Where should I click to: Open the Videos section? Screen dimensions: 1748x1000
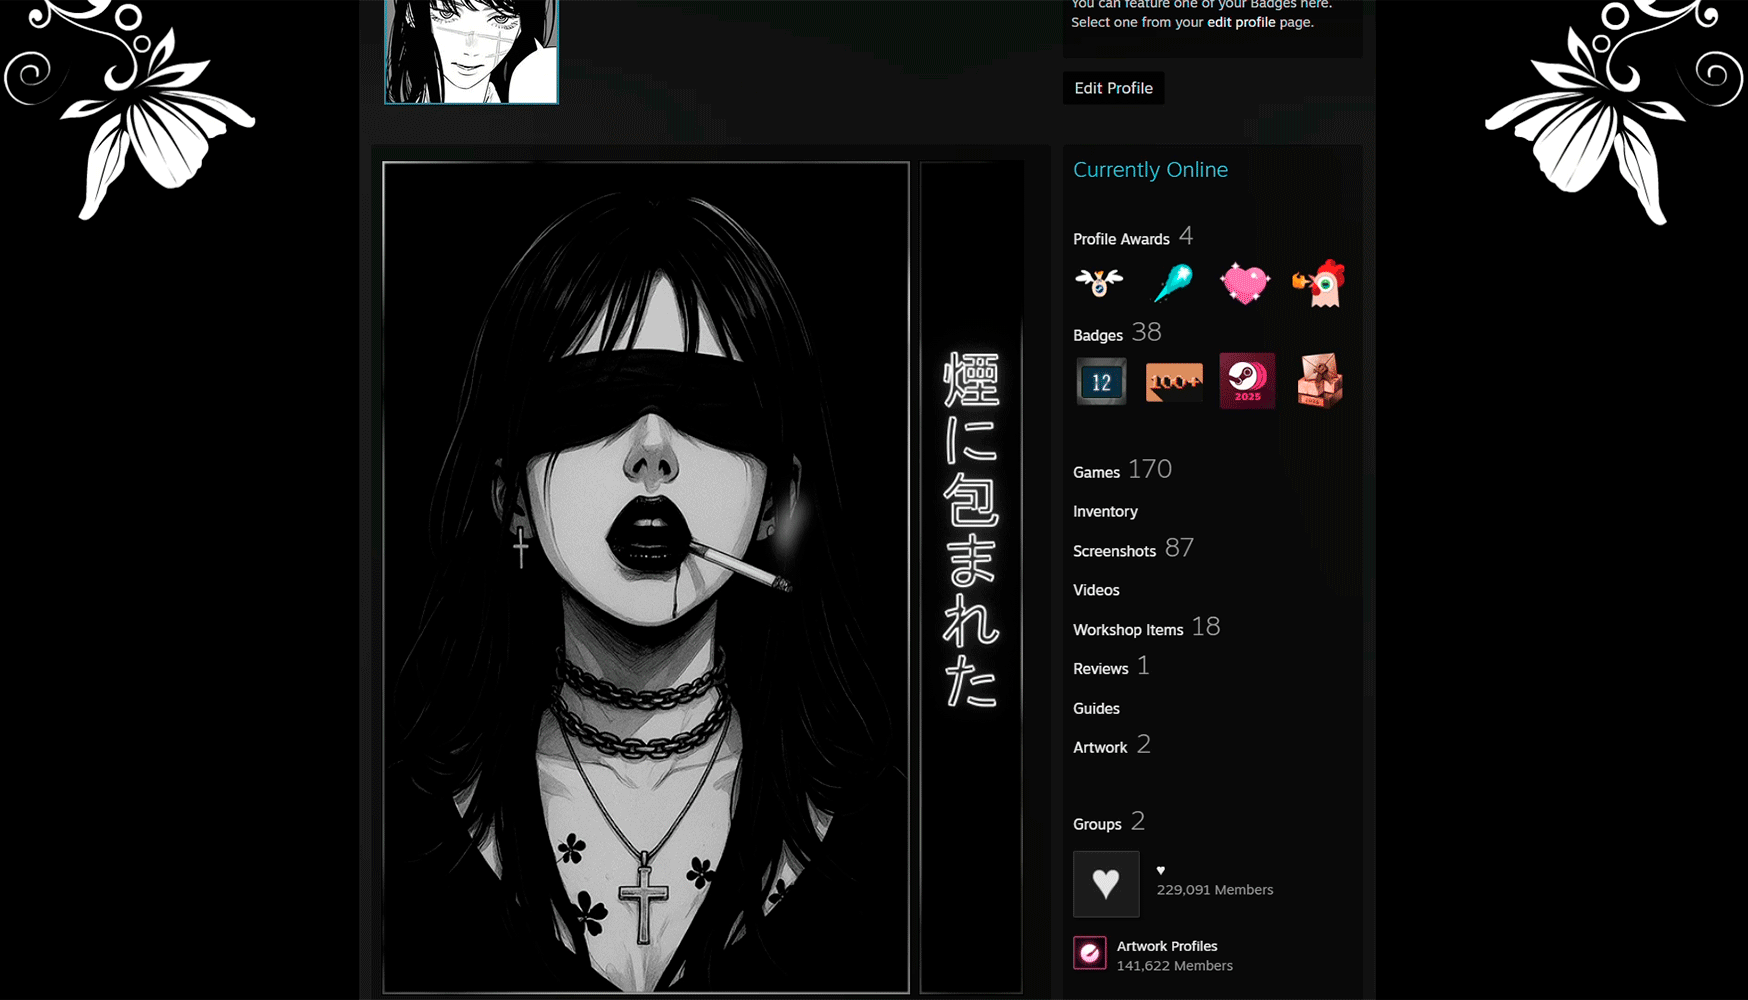point(1096,590)
